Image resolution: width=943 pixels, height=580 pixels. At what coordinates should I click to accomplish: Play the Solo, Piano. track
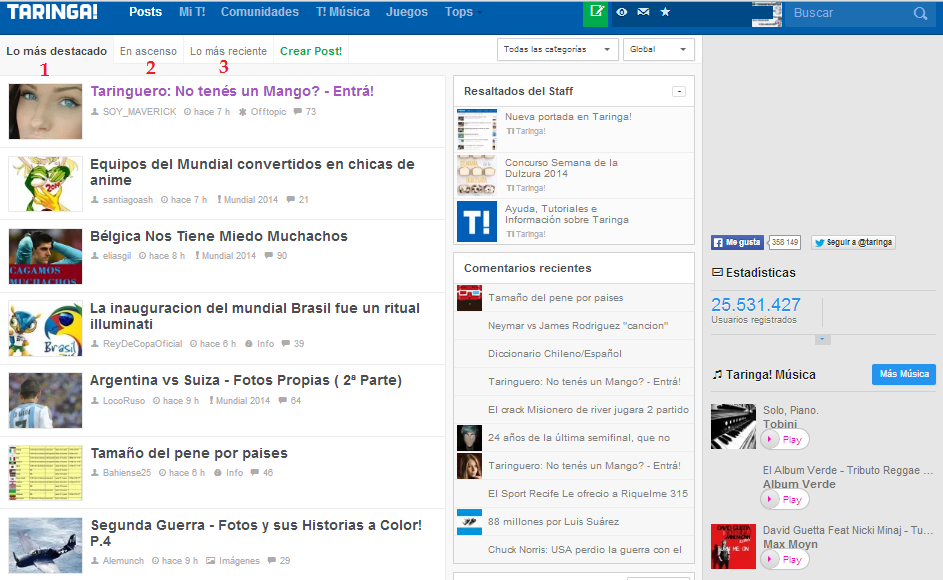[x=785, y=439]
